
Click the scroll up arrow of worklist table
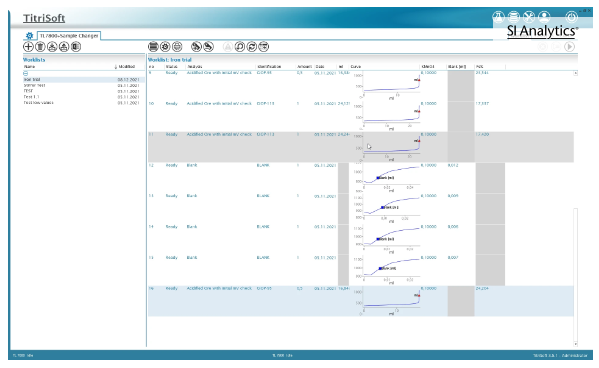pos(575,73)
